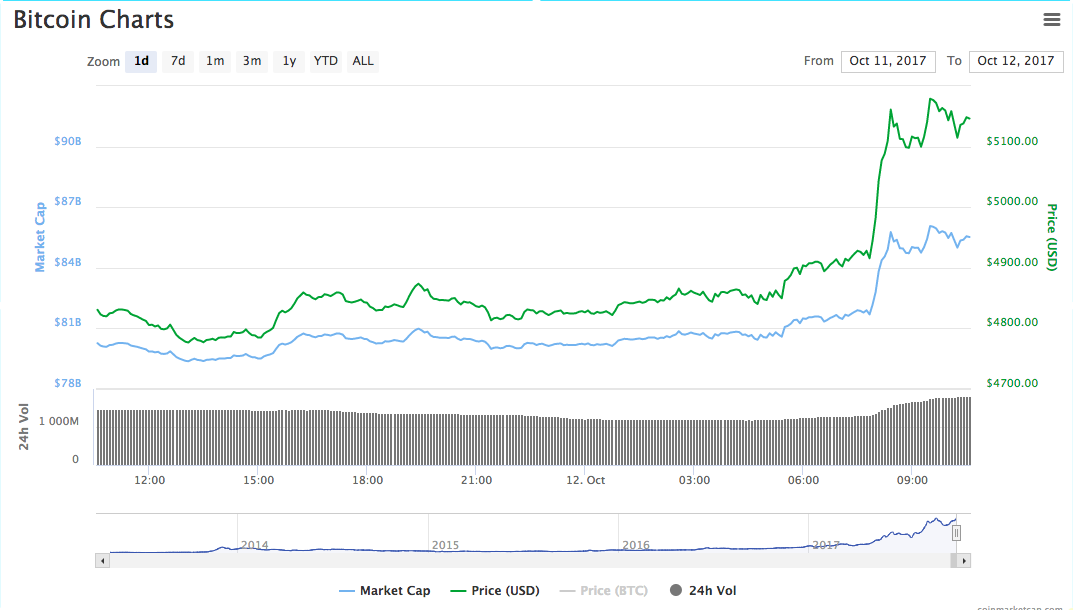Select the ALL zoom range
1073x610 pixels.
pos(363,61)
